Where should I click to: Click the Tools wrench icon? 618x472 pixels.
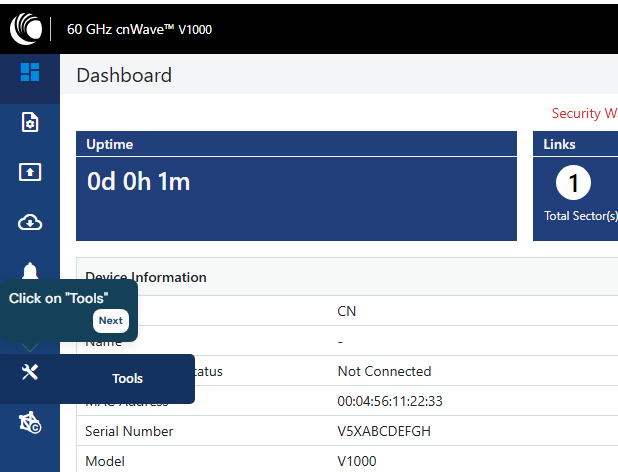pos(30,372)
